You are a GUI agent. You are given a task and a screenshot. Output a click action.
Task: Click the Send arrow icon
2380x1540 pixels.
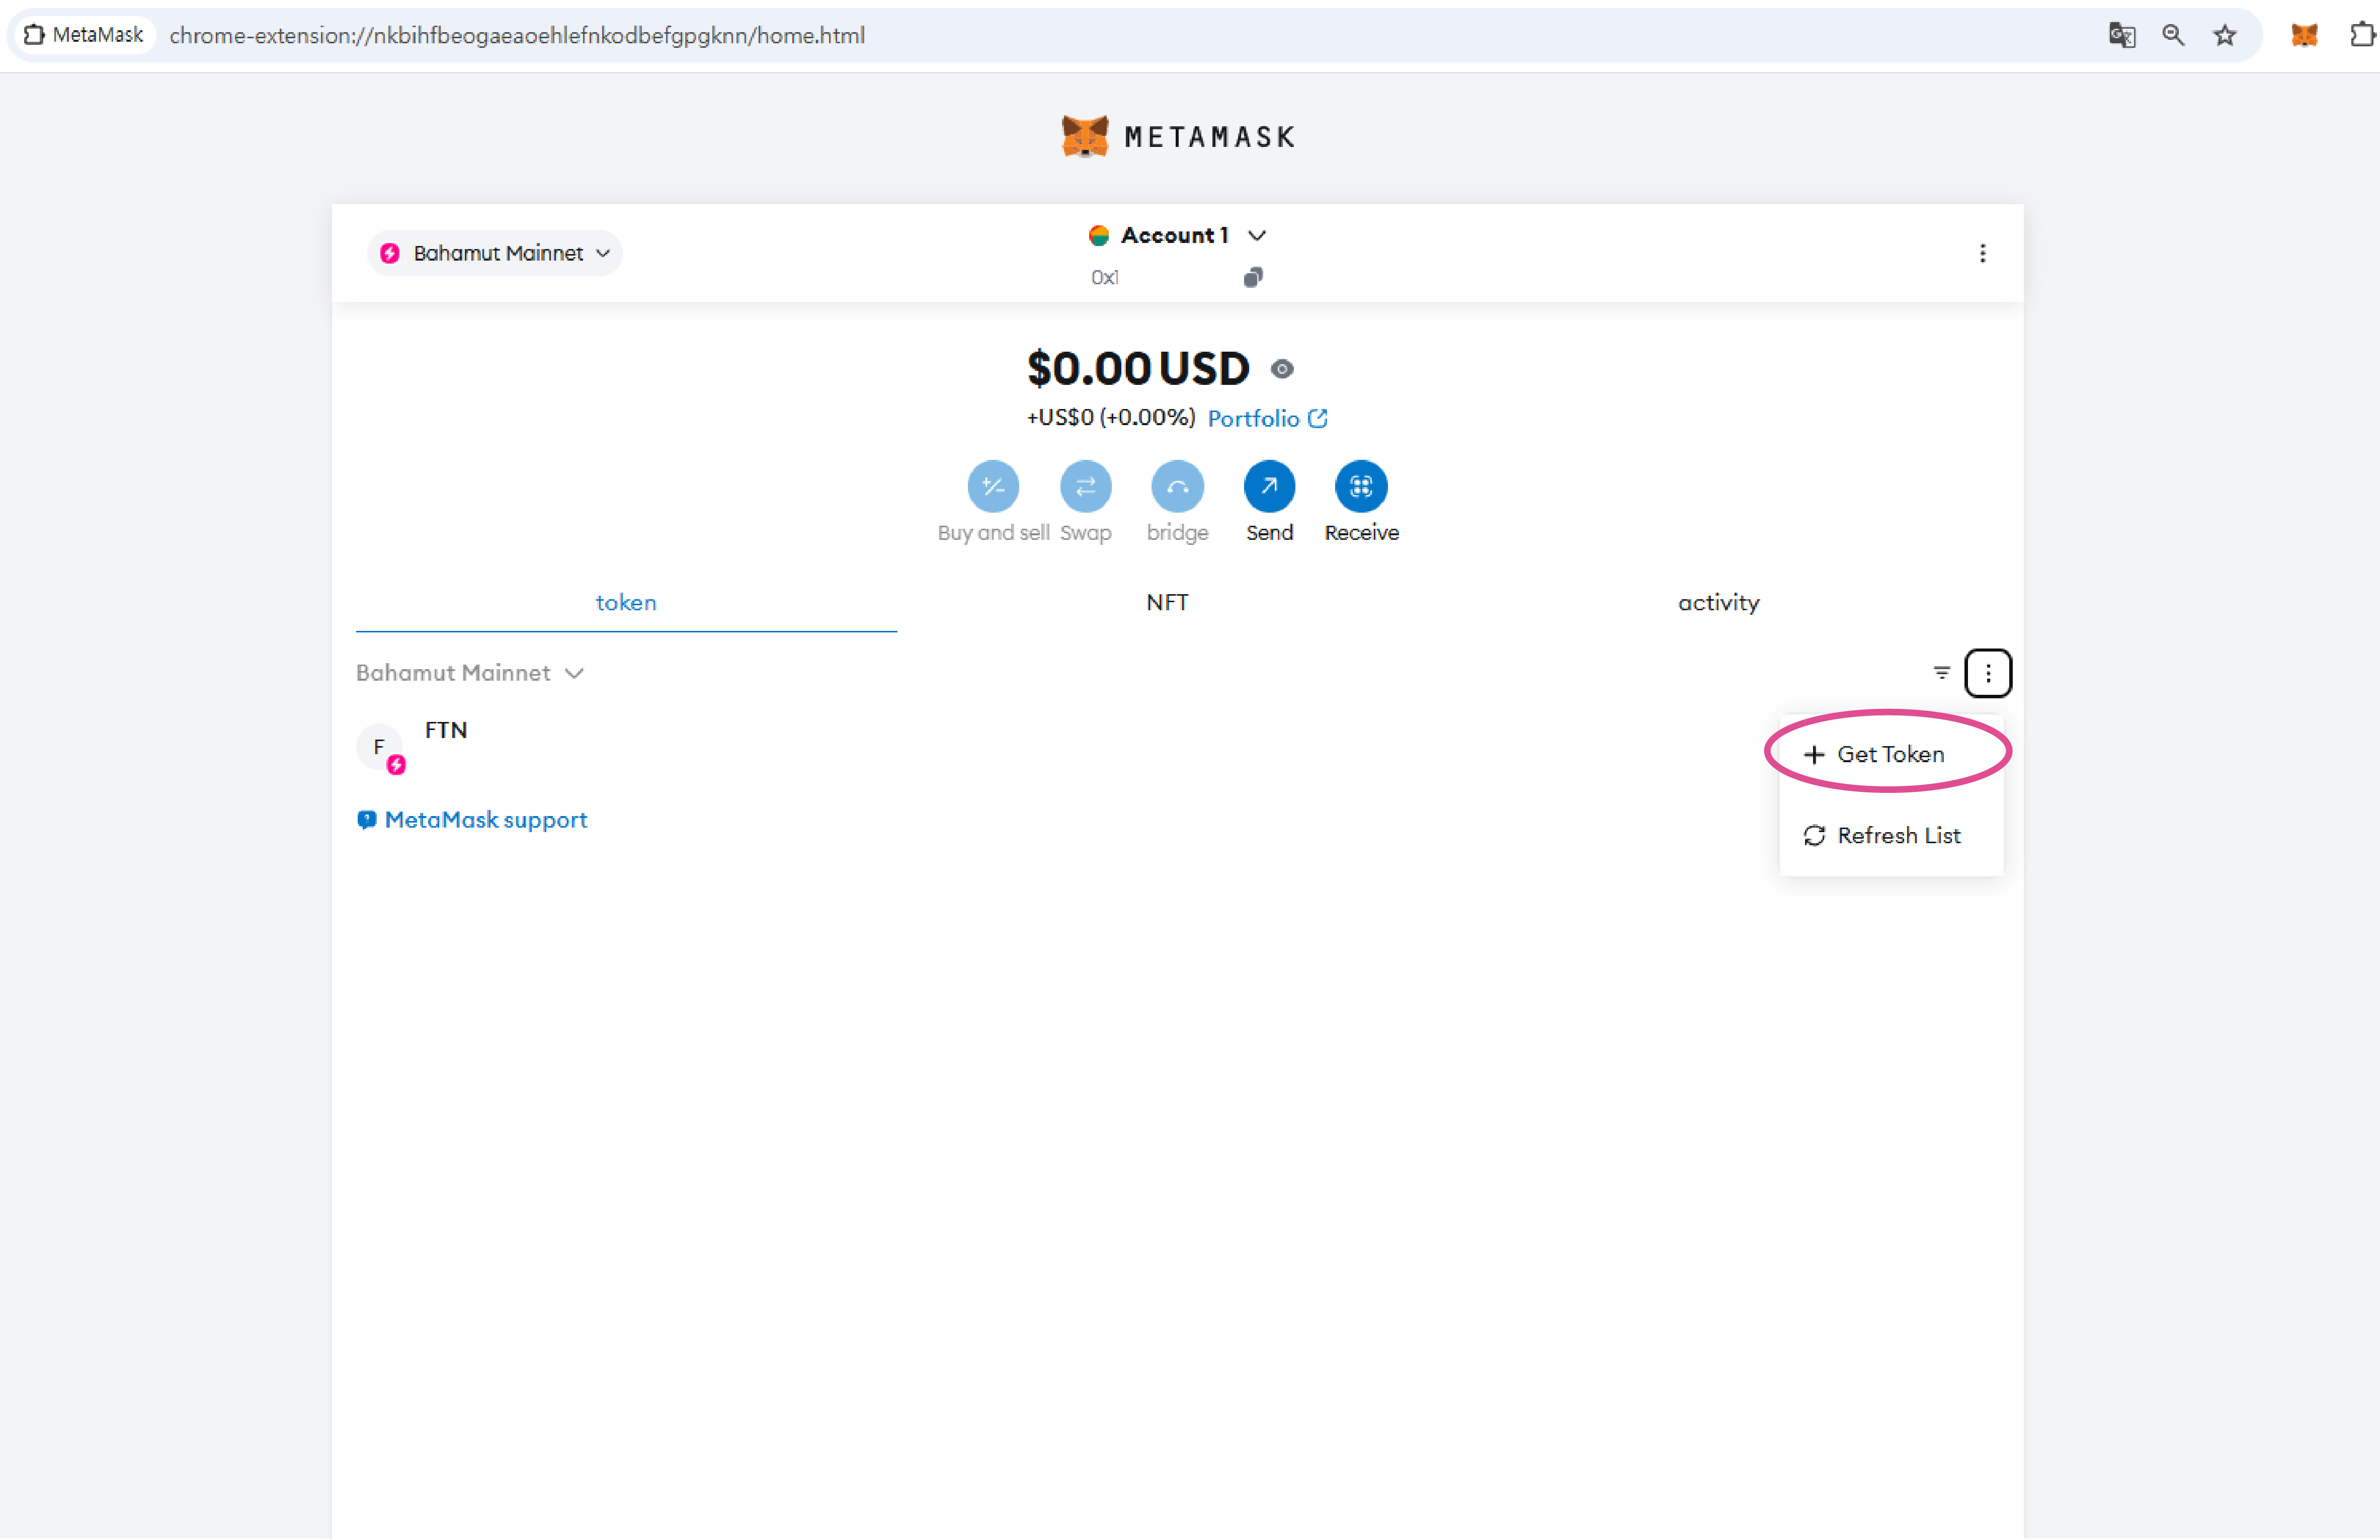[1269, 486]
